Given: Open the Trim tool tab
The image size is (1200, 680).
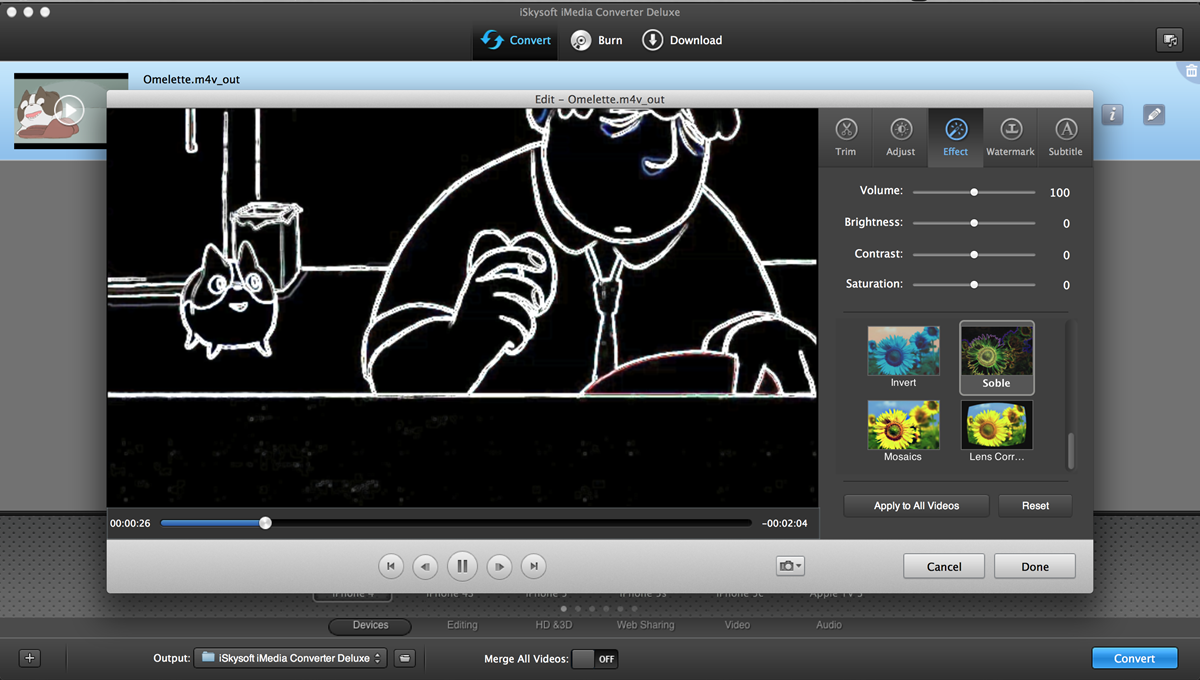Looking at the screenshot, I should pos(846,137).
